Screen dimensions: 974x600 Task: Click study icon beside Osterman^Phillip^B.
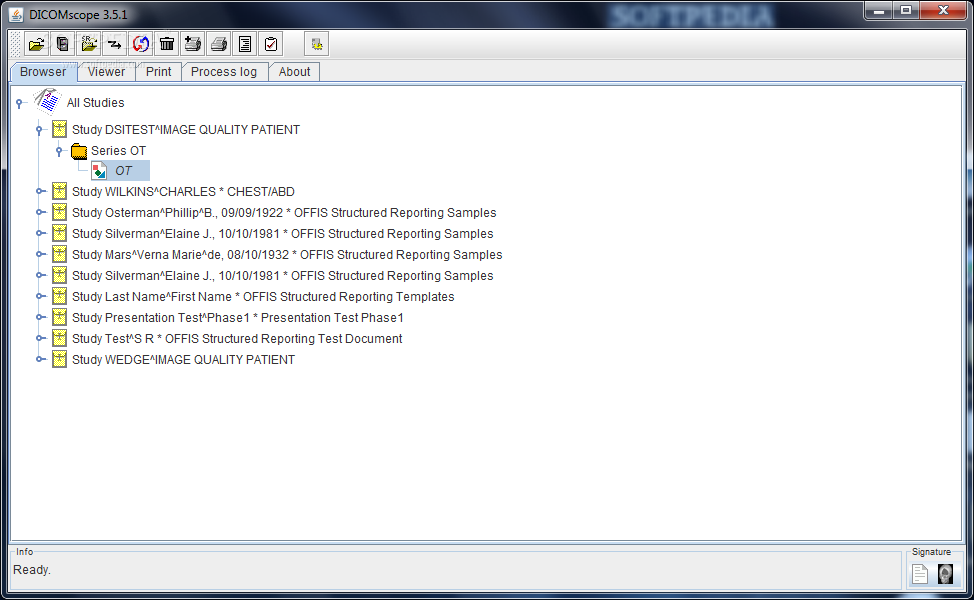click(x=59, y=212)
